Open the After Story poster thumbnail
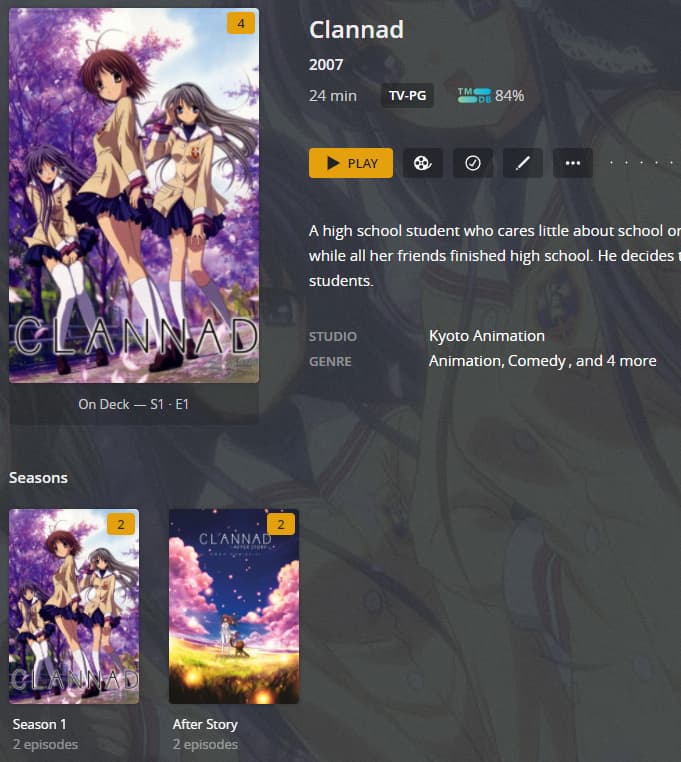This screenshot has height=762, width=681. [x=234, y=606]
